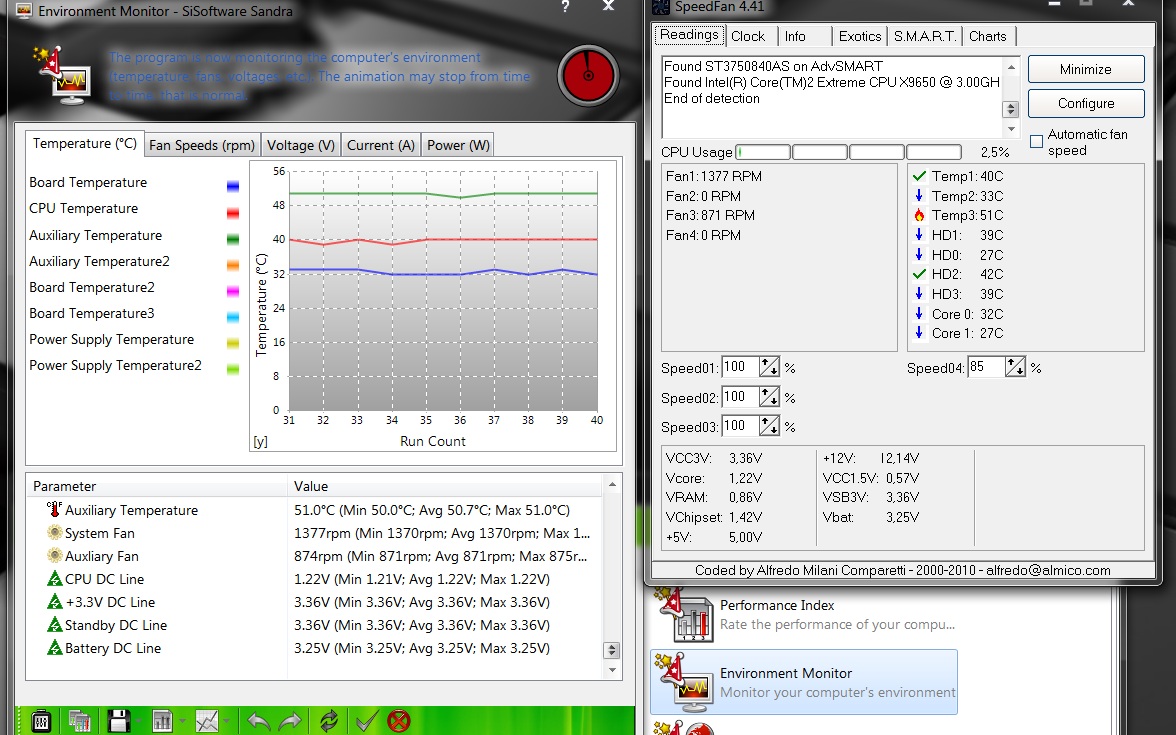The height and width of the screenshot is (735, 1176).
Task: Open the Current (A) tab
Action: pos(381,146)
